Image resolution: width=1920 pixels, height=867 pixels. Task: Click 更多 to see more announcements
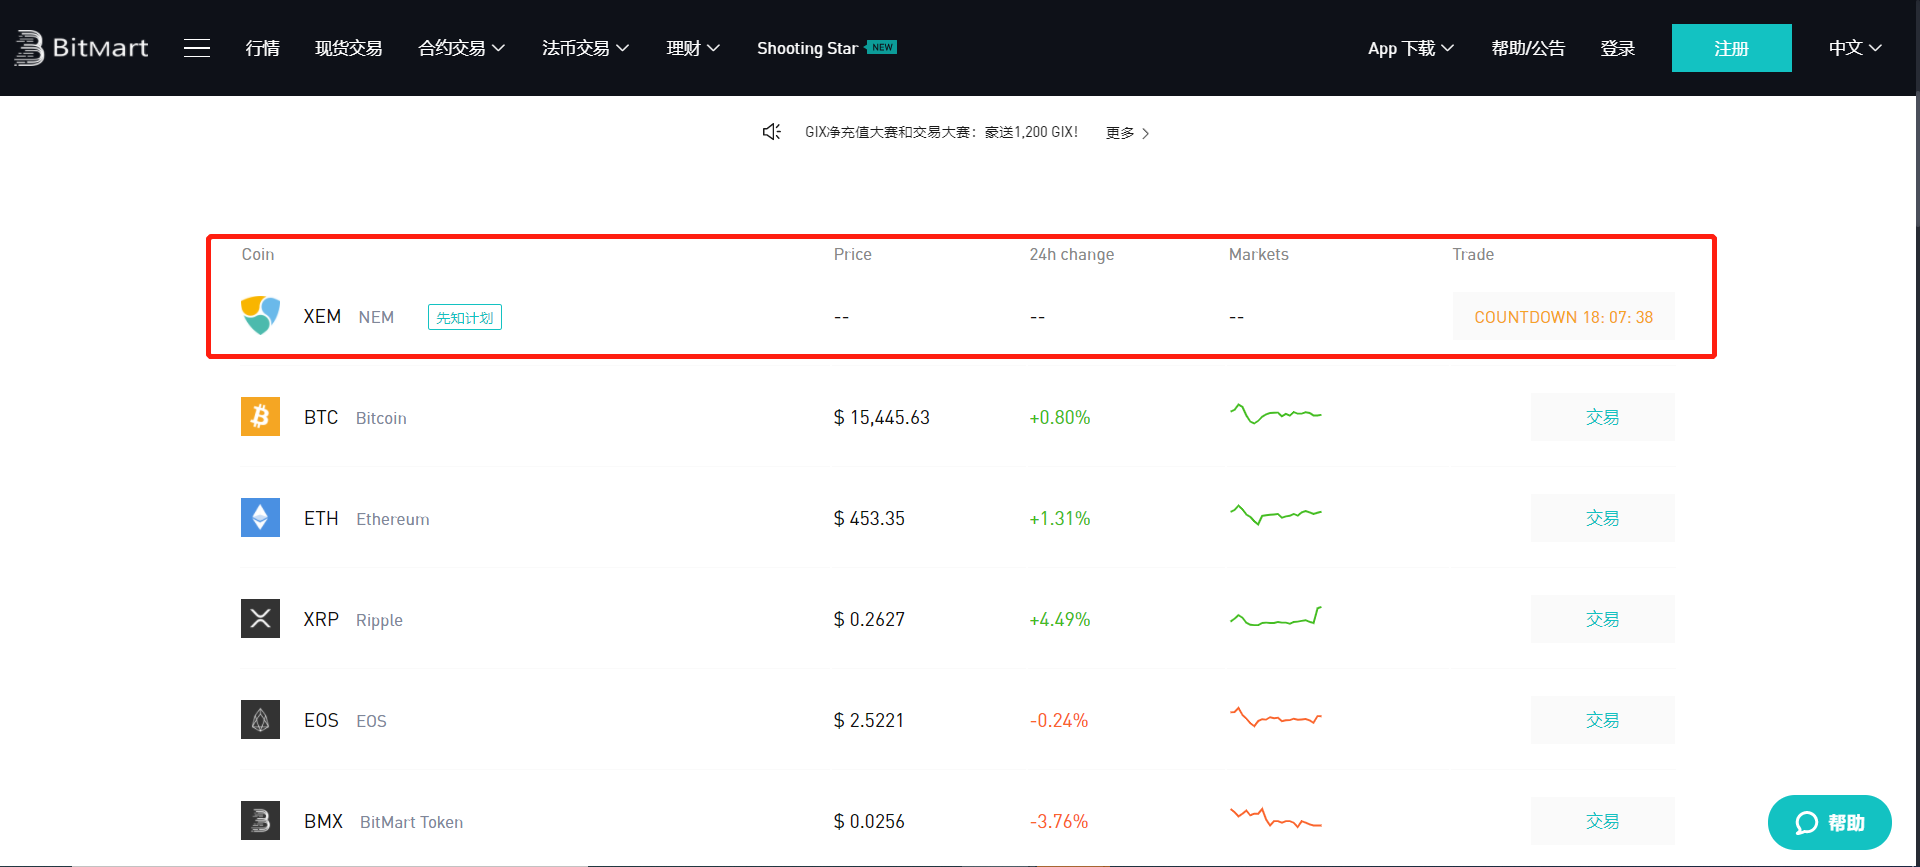click(1127, 133)
